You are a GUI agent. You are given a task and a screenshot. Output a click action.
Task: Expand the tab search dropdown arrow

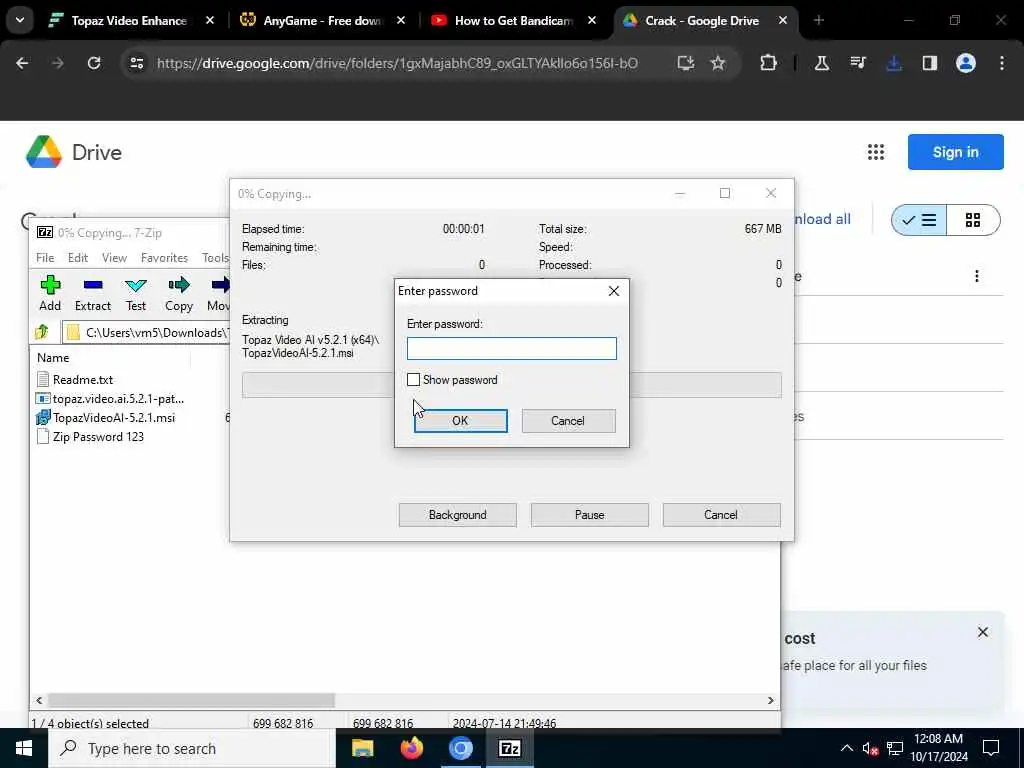click(20, 20)
